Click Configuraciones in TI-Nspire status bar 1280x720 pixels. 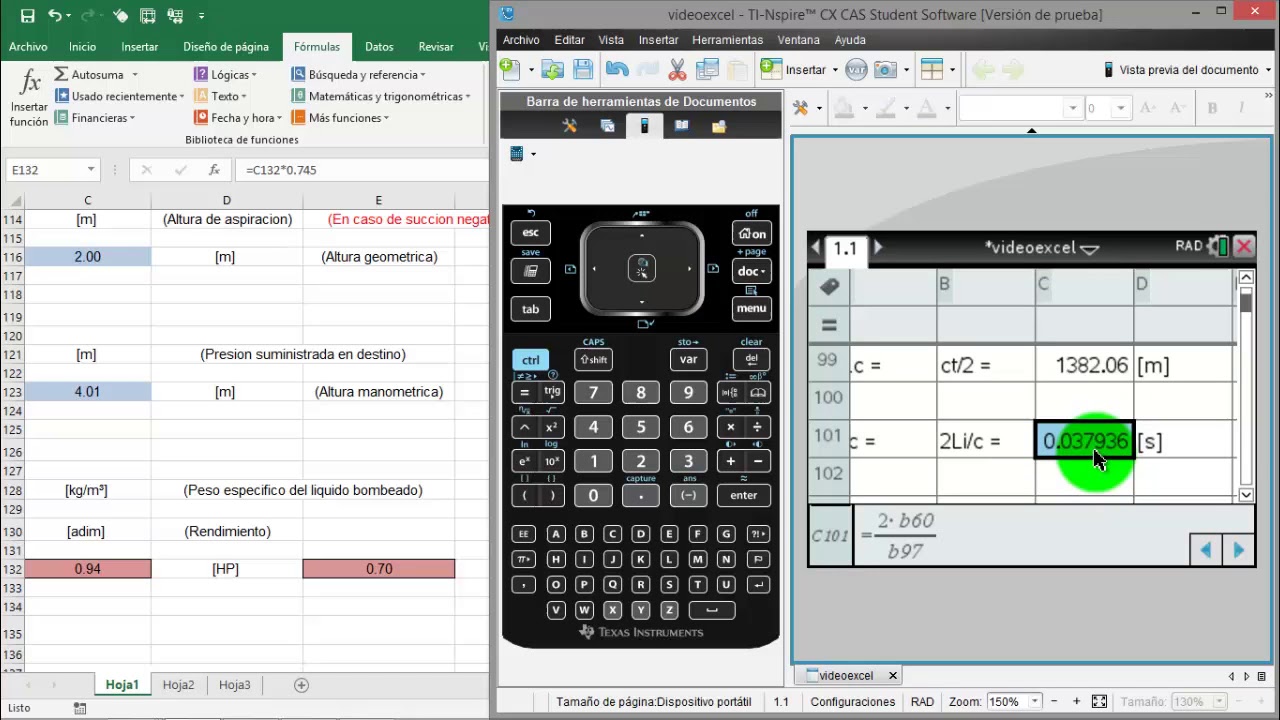pos(853,702)
